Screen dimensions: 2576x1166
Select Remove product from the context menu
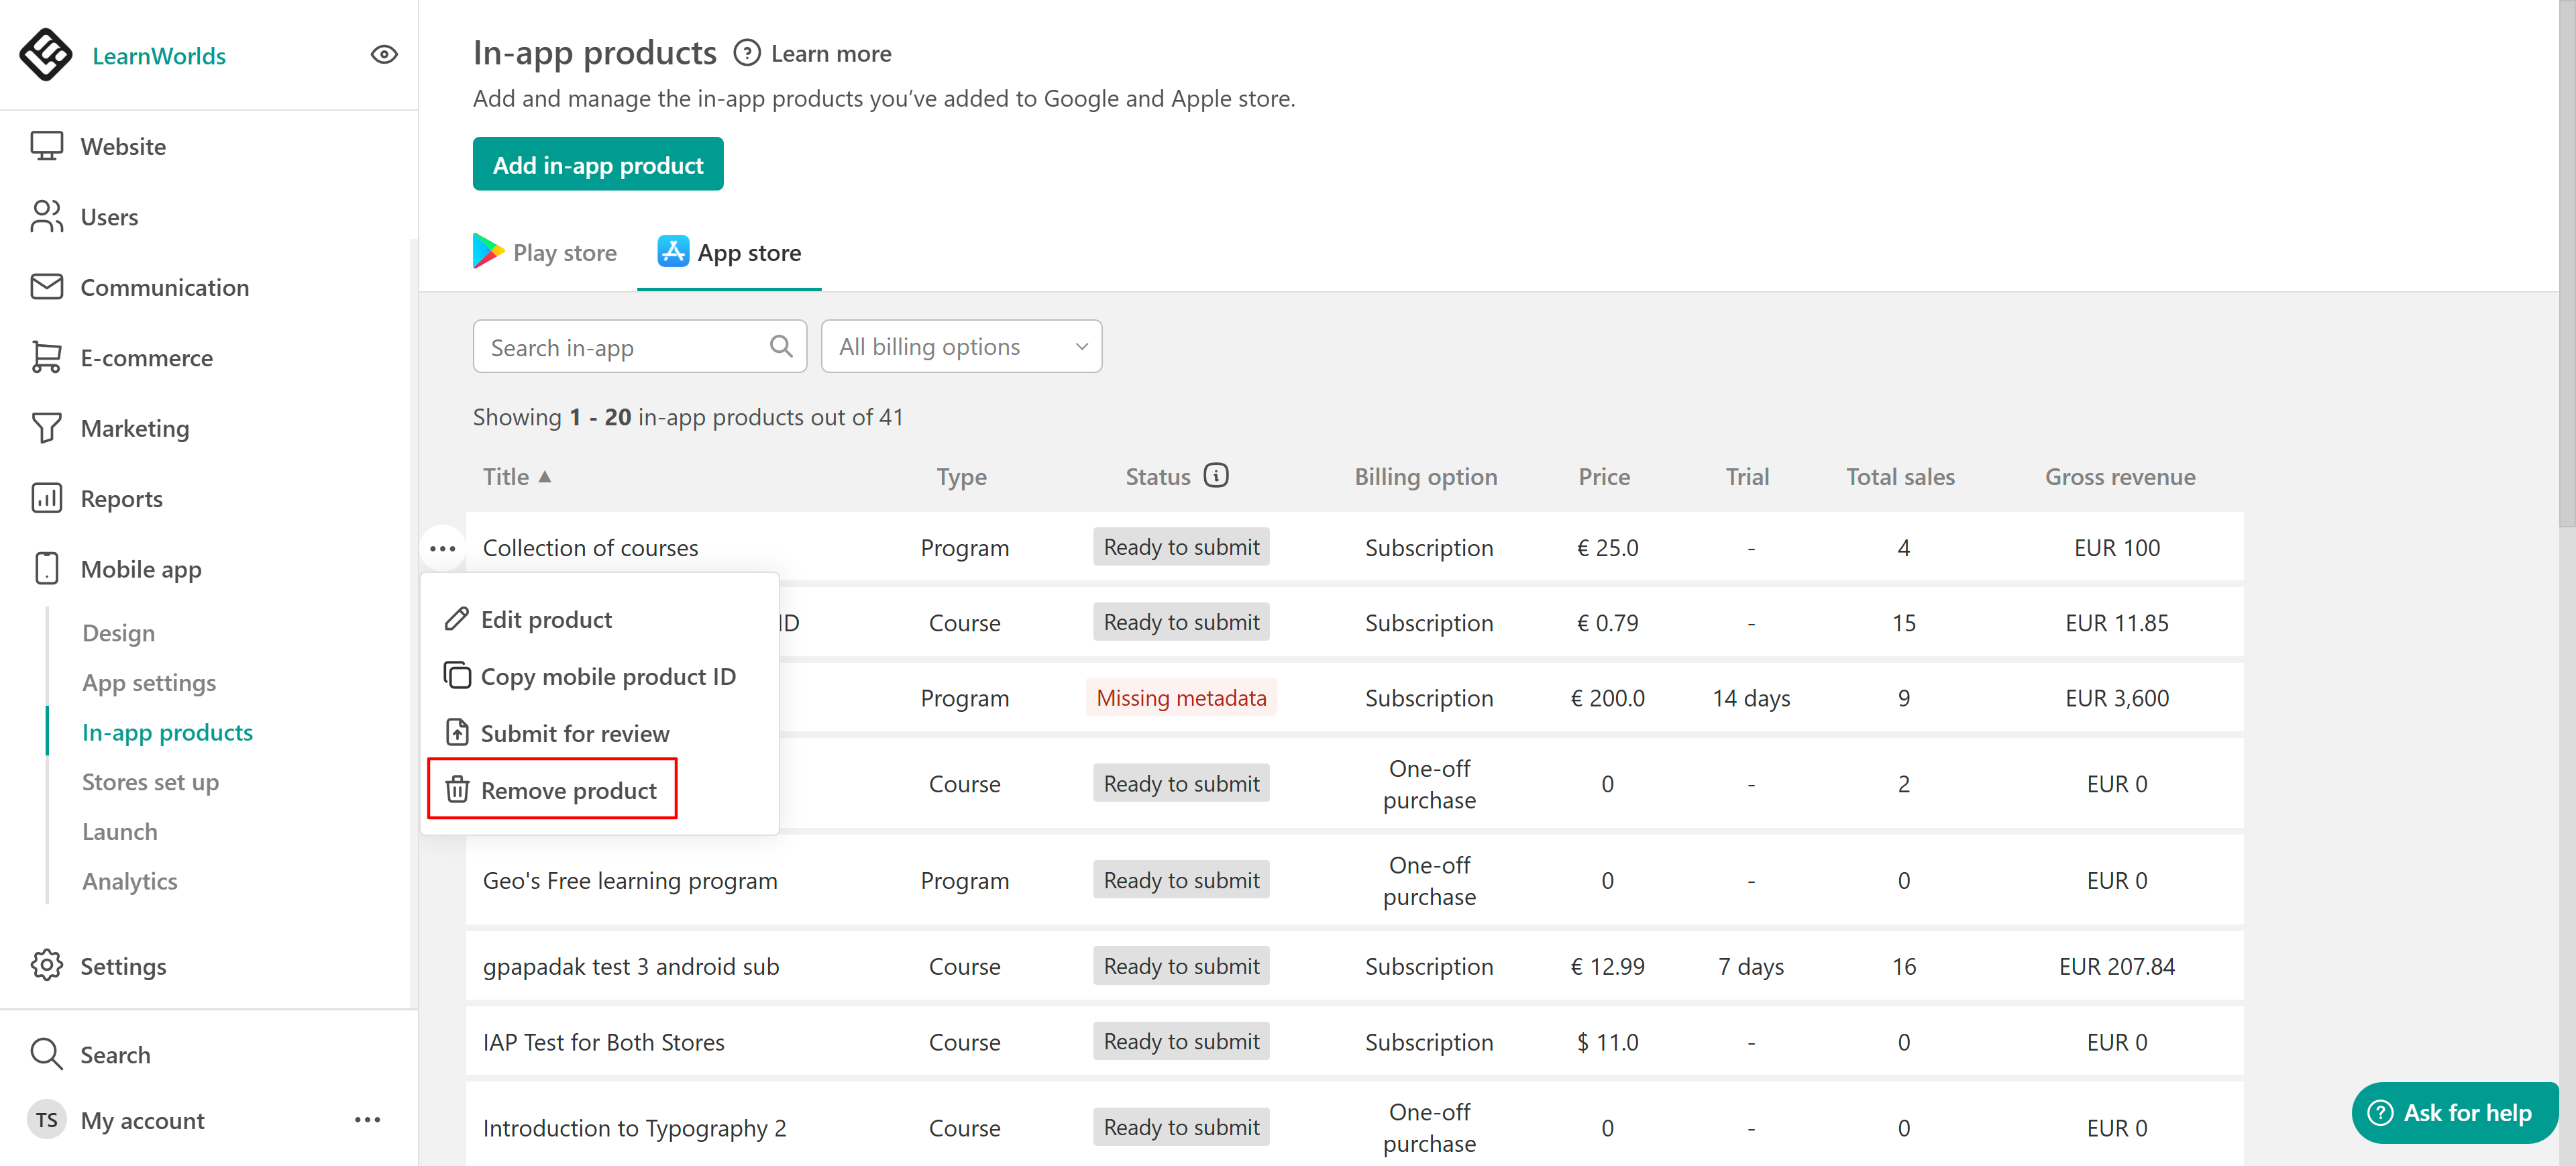552,790
